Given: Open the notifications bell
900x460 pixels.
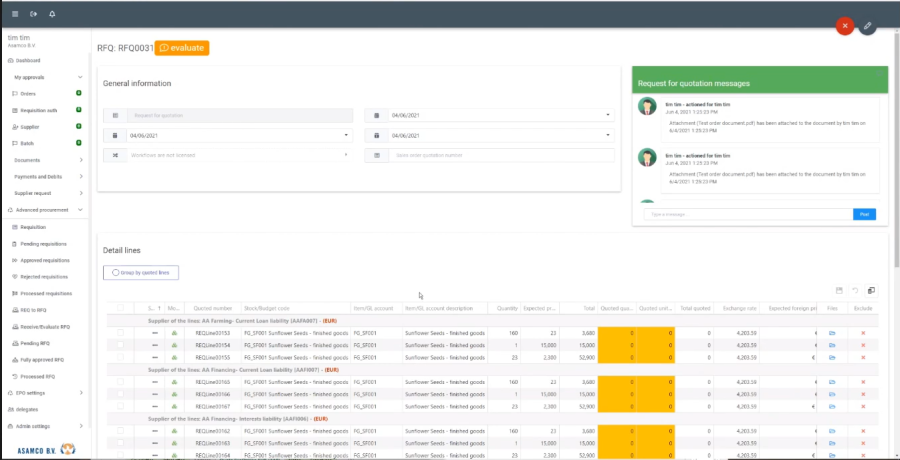Looking at the screenshot, I should (52, 14).
